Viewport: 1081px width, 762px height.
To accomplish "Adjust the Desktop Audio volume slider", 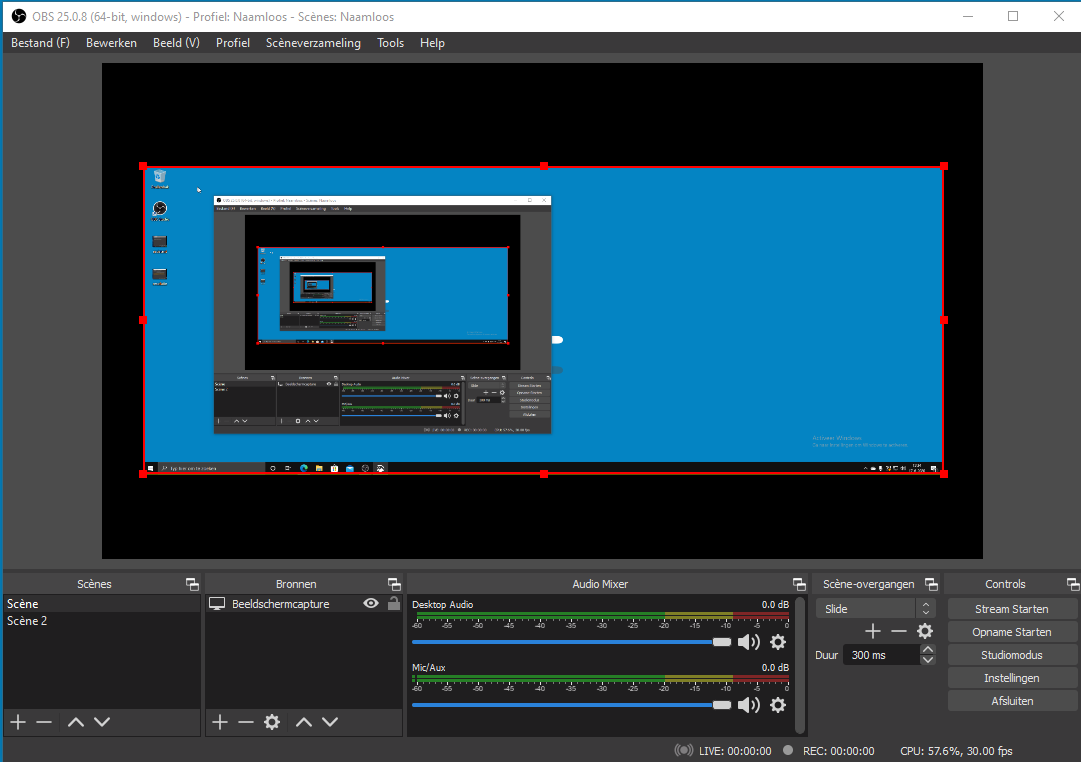I will click(x=571, y=642).
